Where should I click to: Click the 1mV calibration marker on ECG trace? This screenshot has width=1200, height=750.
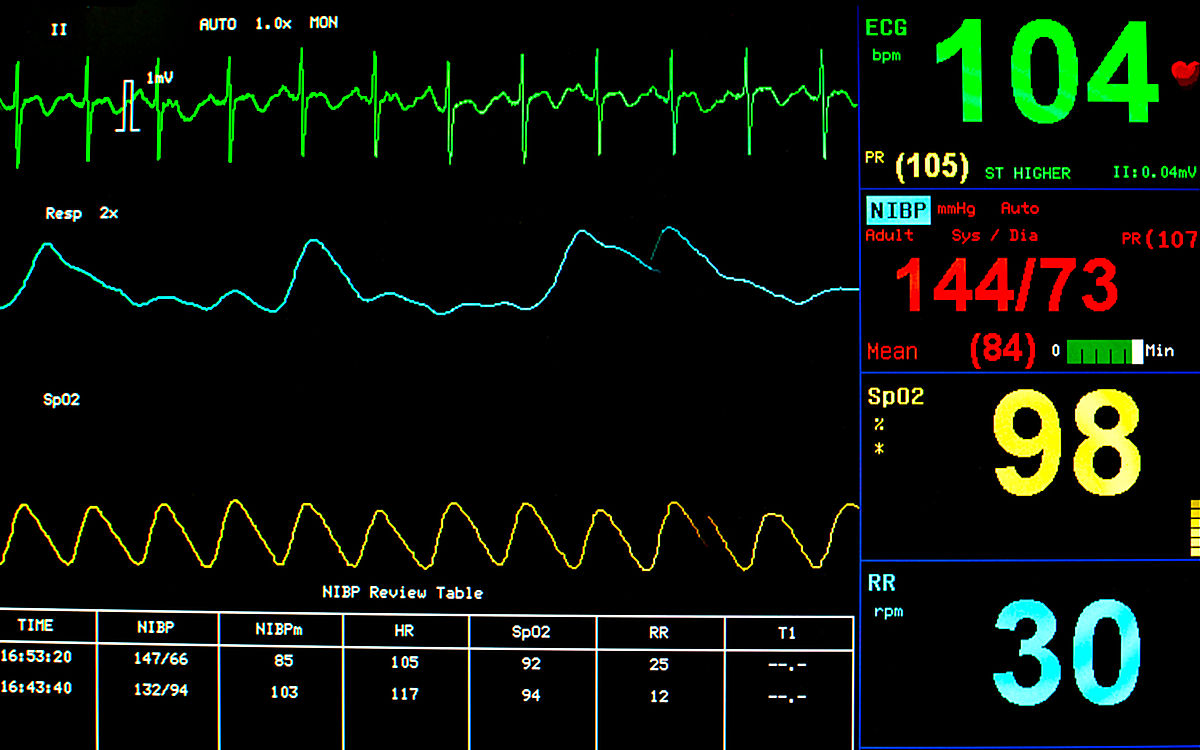[127, 106]
